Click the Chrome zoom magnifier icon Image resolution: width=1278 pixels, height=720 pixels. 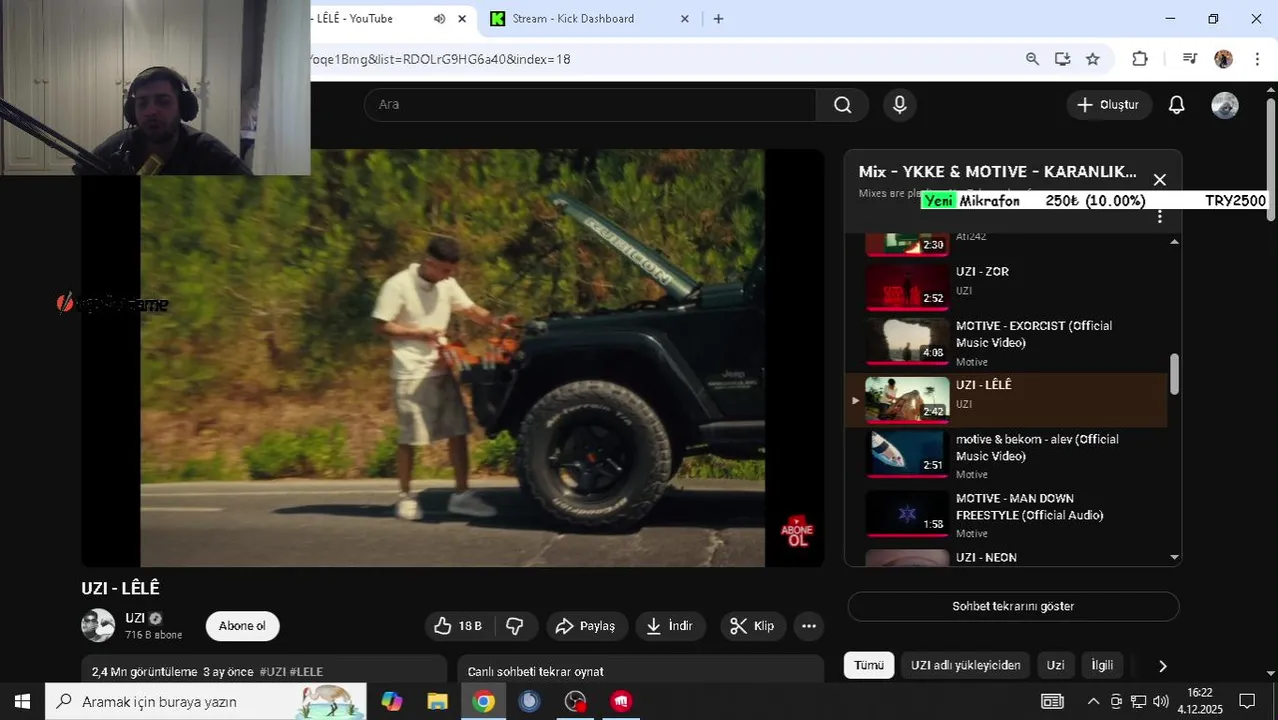coord(1032,59)
